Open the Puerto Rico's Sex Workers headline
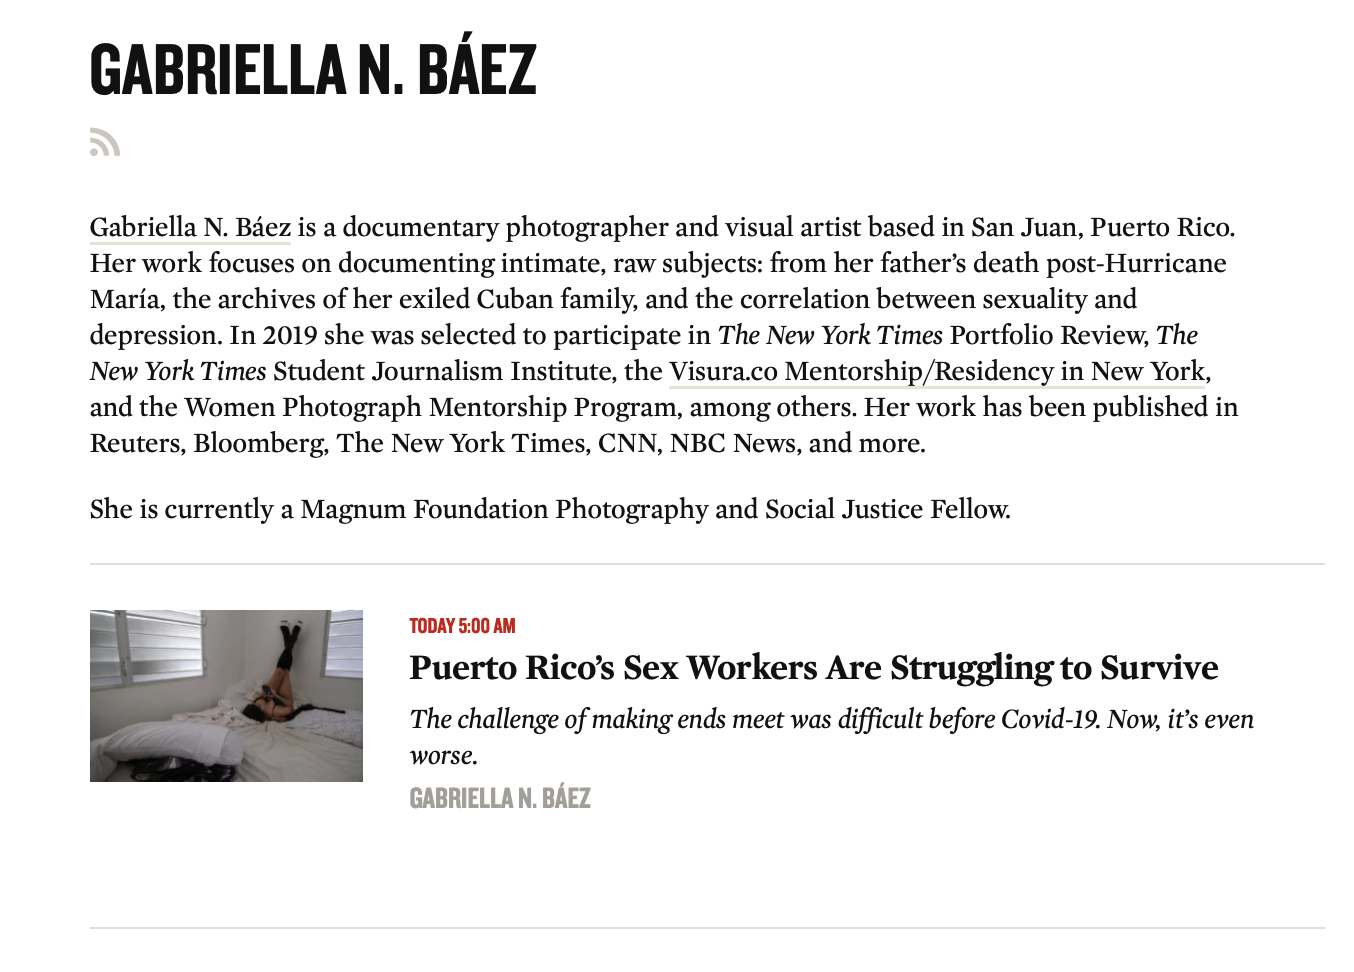Viewport: 1354px width, 972px height. coord(813,668)
